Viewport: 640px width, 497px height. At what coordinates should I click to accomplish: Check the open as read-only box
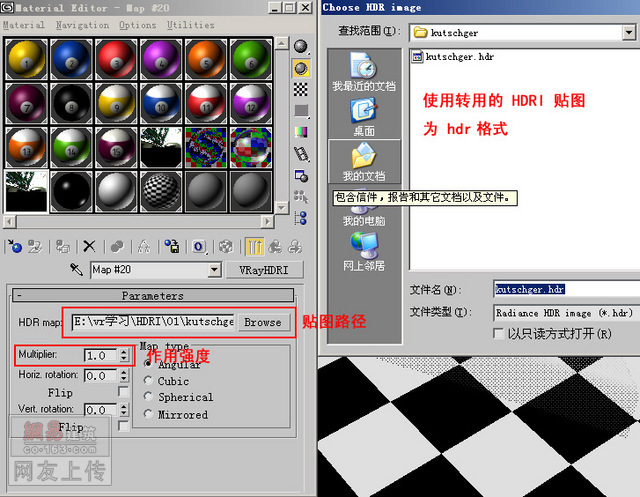pos(498,333)
